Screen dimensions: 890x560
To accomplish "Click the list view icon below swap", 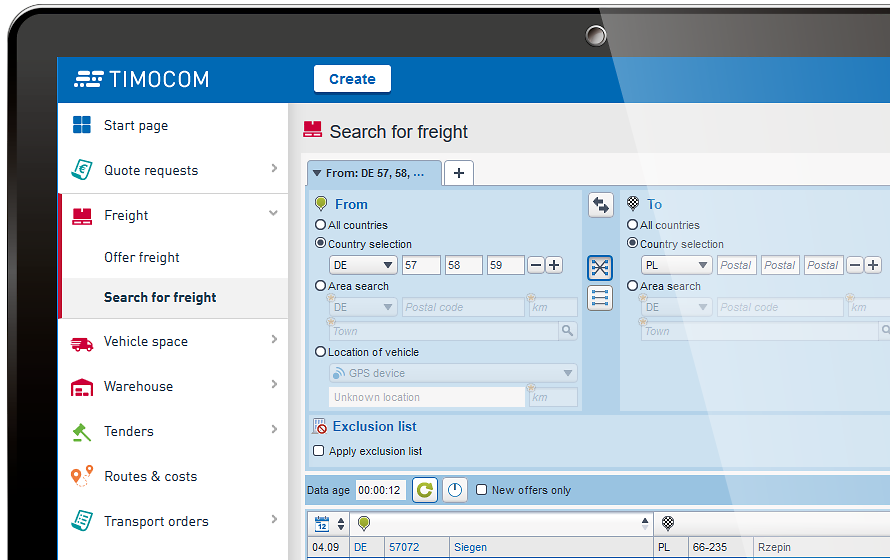I will coord(600,298).
